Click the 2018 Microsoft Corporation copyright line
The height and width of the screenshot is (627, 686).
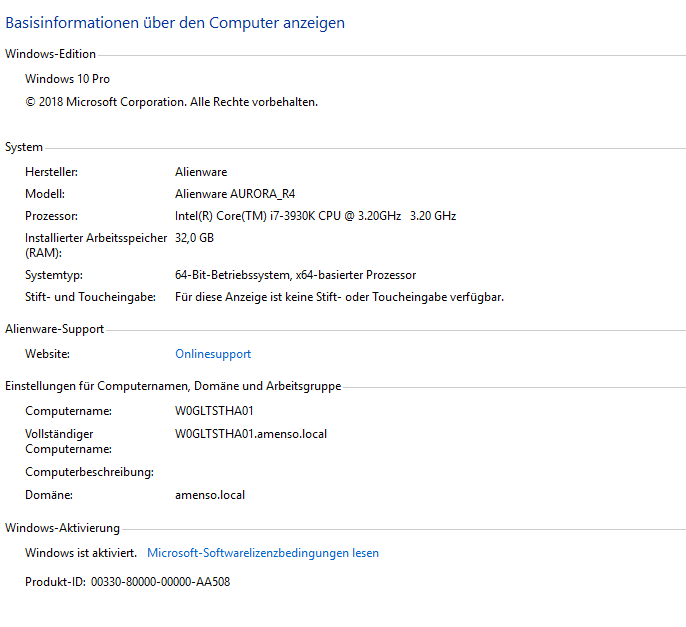click(172, 102)
